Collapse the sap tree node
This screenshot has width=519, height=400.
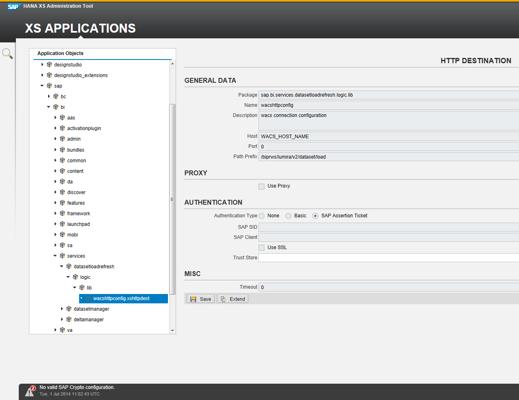coord(42,86)
